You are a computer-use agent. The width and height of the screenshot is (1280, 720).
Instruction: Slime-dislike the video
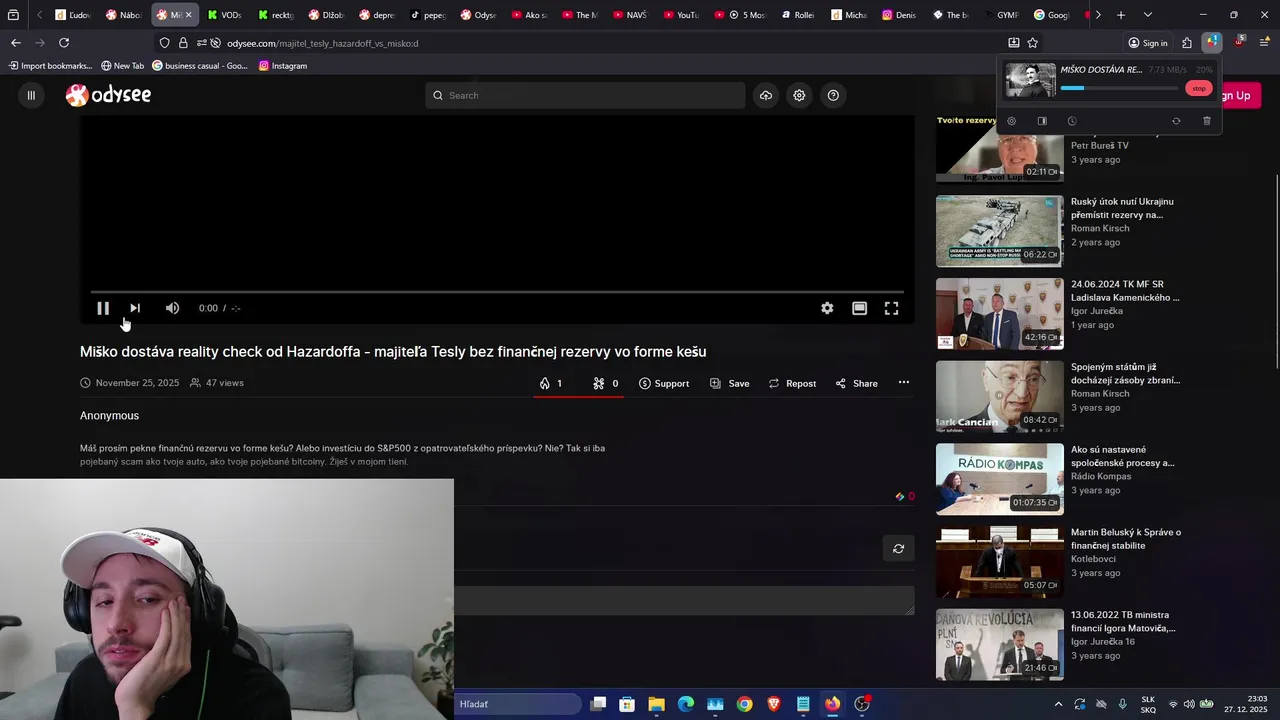(605, 383)
